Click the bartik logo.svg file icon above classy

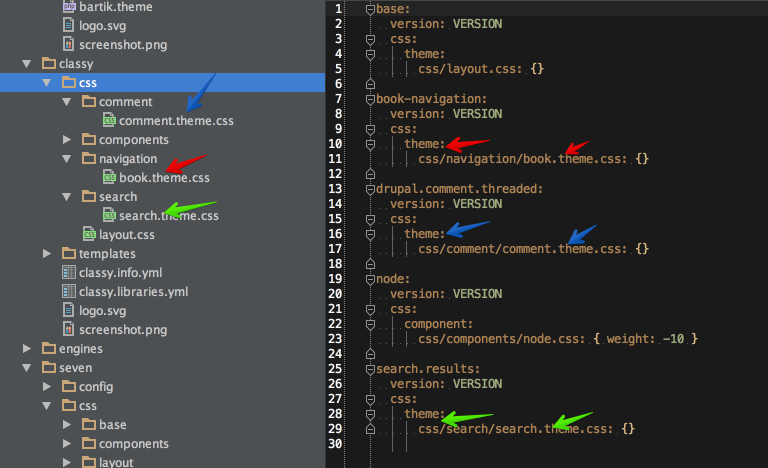(69, 25)
